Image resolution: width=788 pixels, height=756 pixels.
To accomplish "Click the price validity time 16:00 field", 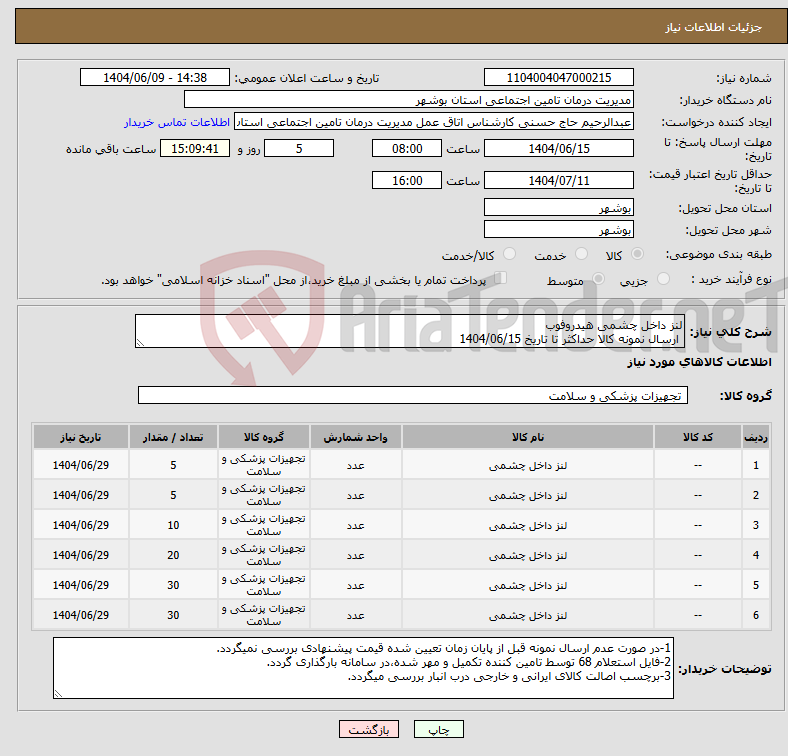I will click(x=407, y=180).
